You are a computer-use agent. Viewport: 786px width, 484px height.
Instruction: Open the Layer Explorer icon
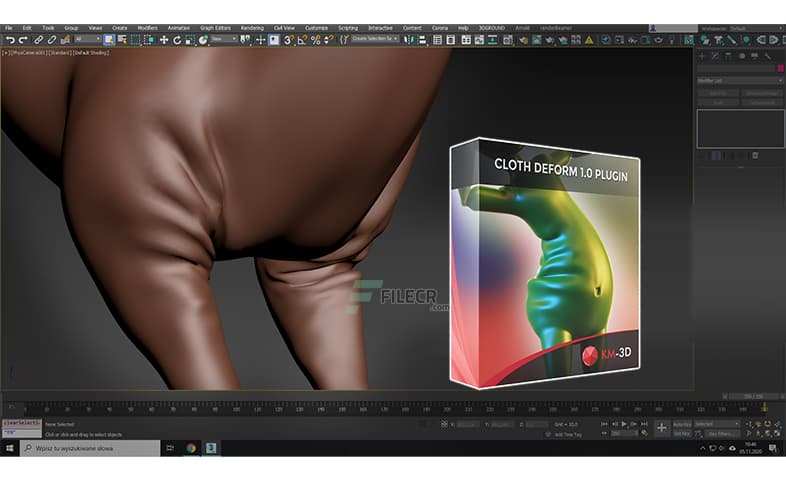point(451,40)
